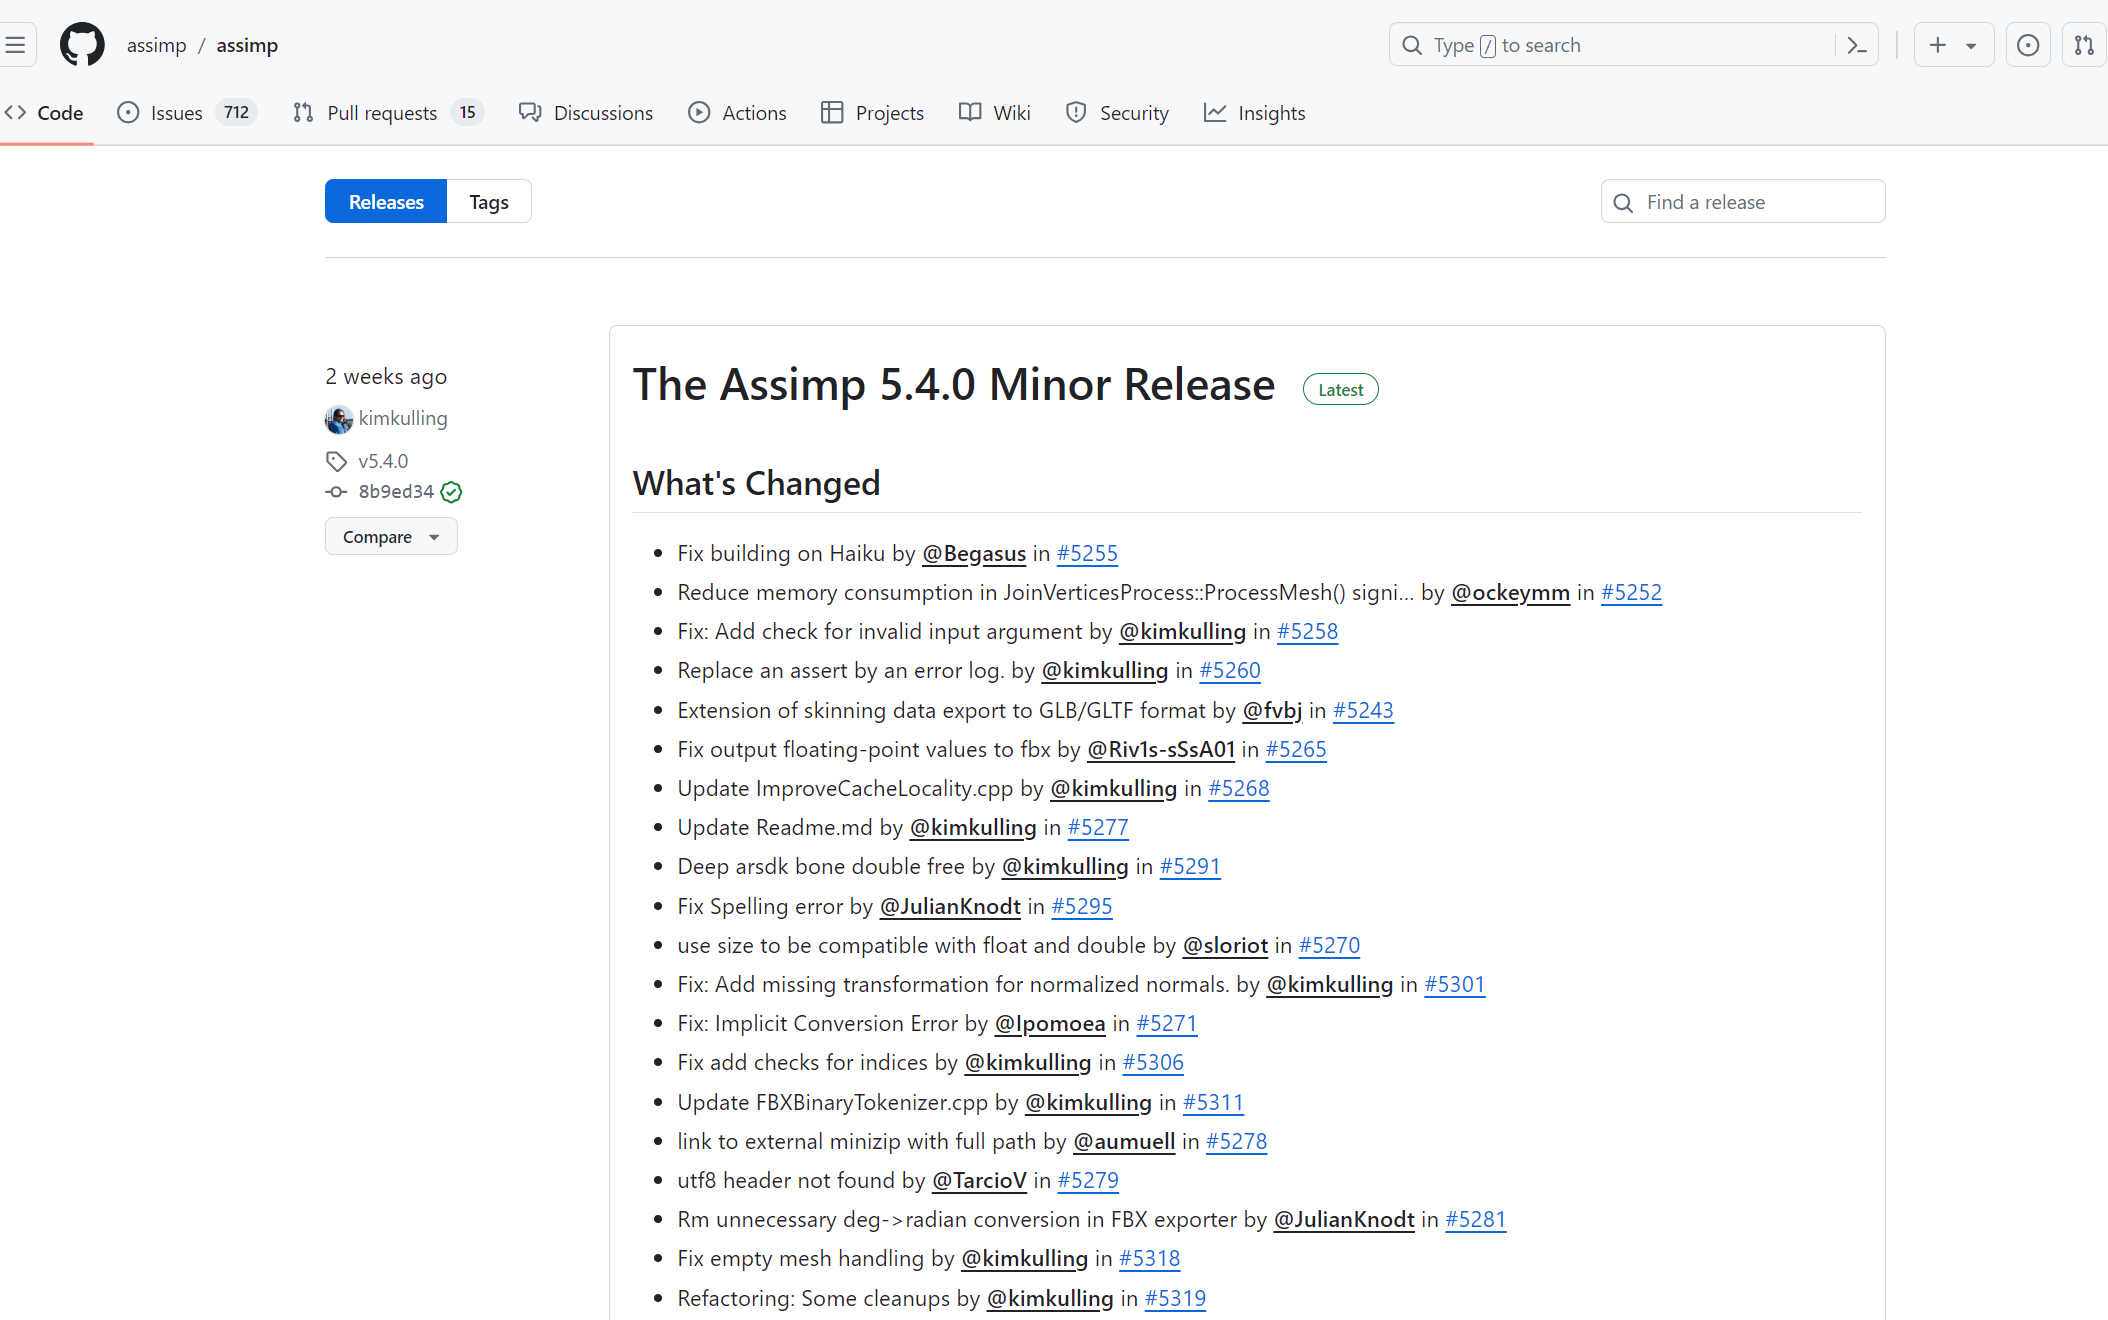This screenshot has height=1320, width=2108.
Task: Focus the Find a release field
Action: (1743, 202)
